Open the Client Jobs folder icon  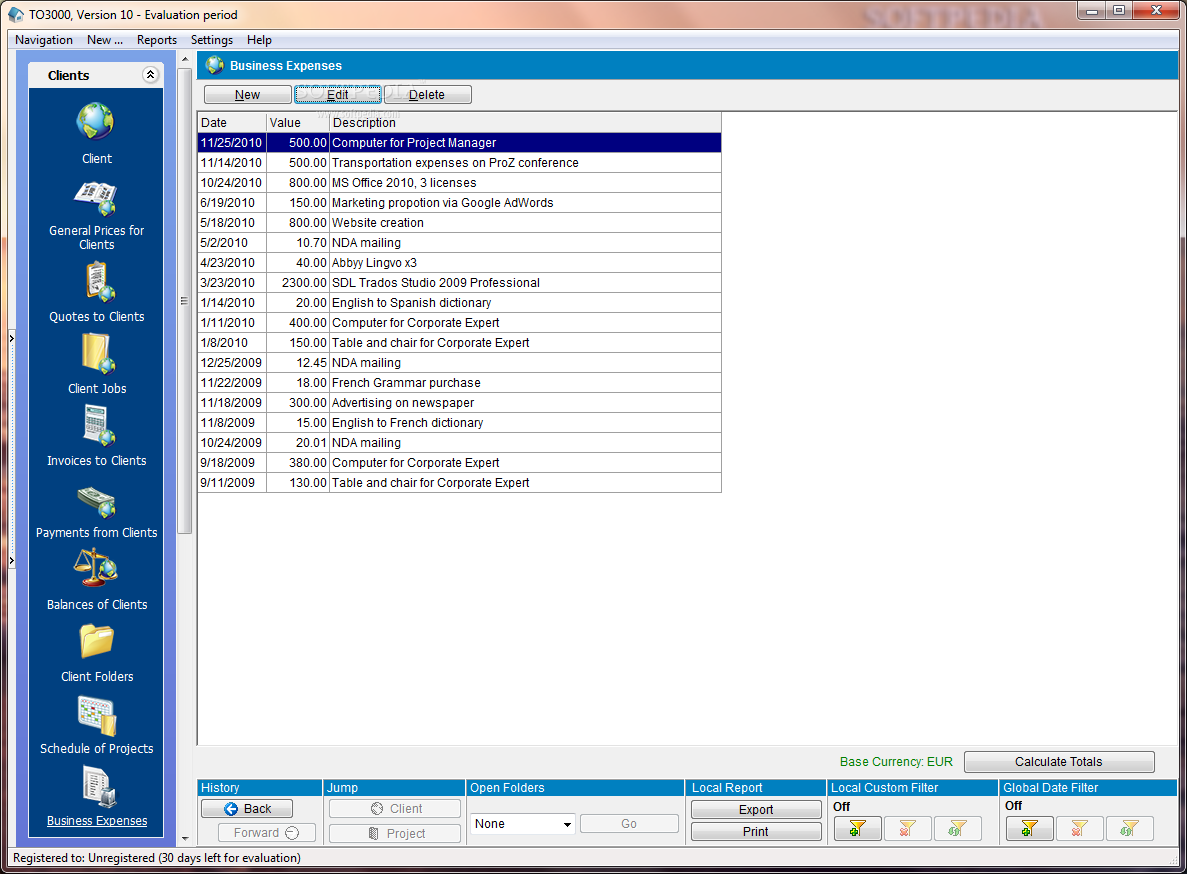98,353
